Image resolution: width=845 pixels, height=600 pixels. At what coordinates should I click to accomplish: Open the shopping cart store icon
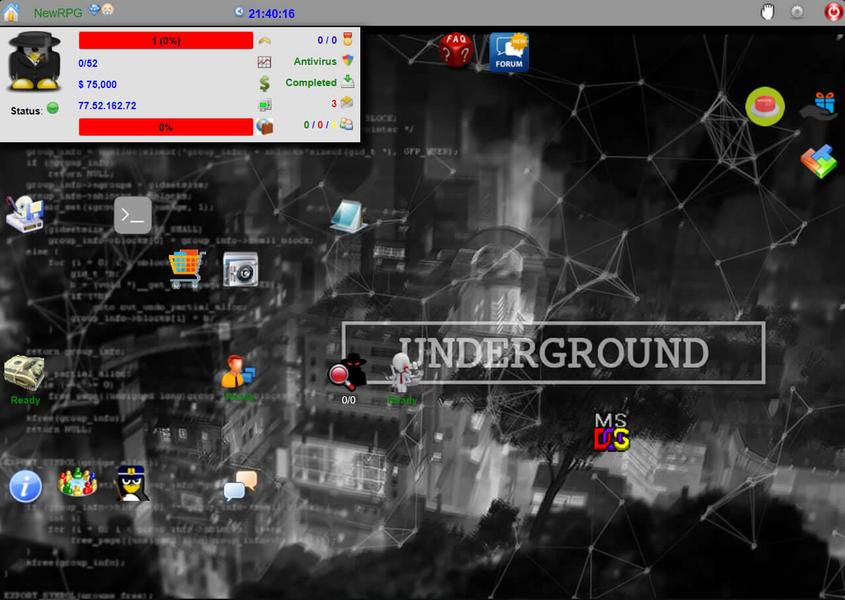183,268
